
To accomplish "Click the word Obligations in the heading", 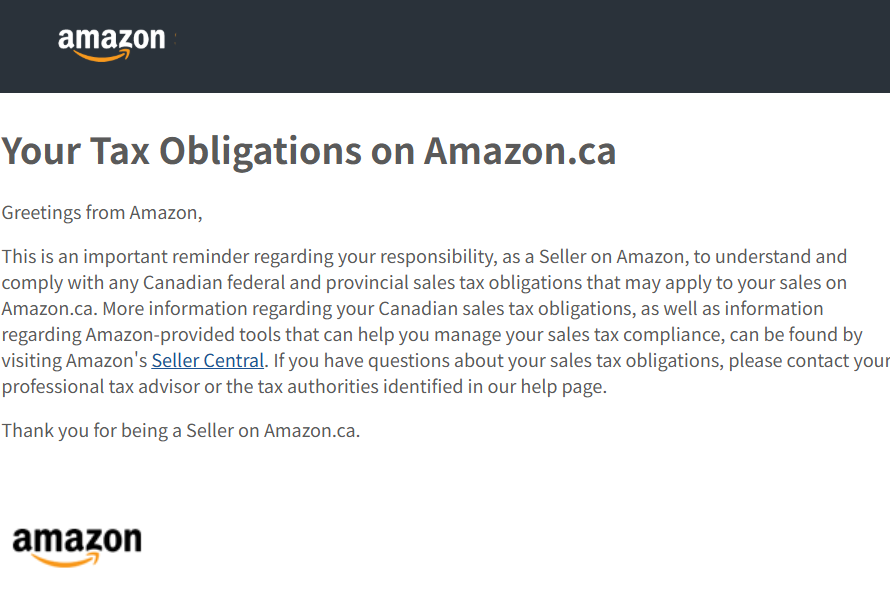I will [x=260, y=152].
